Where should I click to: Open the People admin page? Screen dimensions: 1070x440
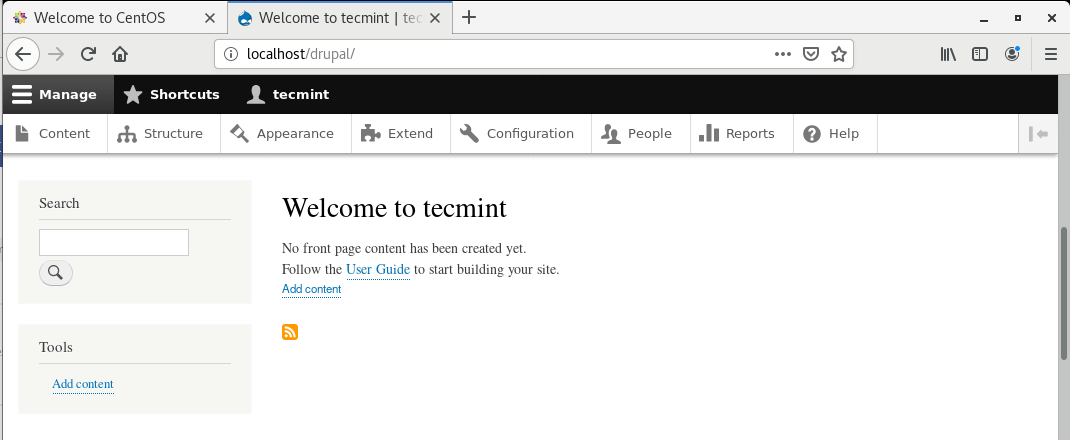coord(641,134)
